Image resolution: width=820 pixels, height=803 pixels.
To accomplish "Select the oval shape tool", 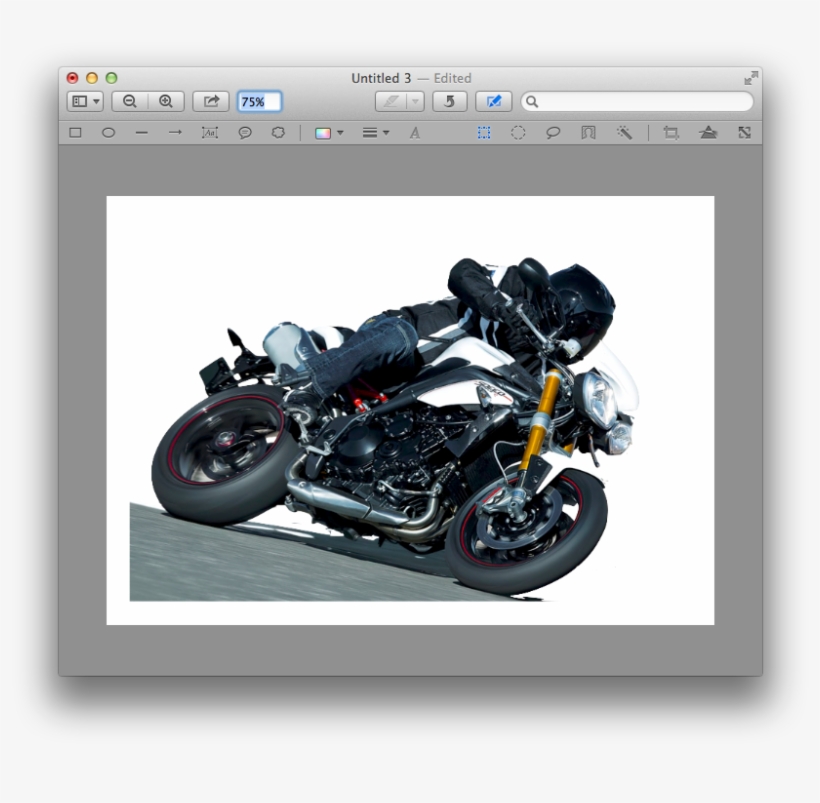I will click(108, 131).
